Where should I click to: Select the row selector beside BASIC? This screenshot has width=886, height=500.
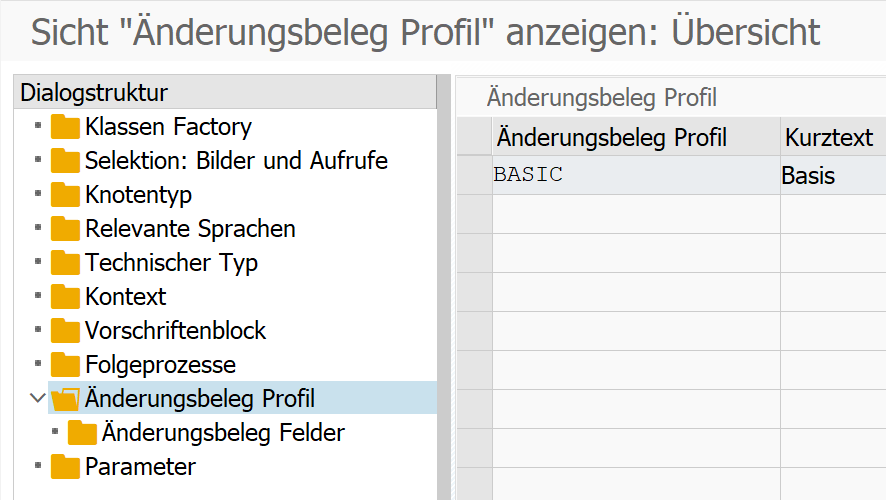474,175
